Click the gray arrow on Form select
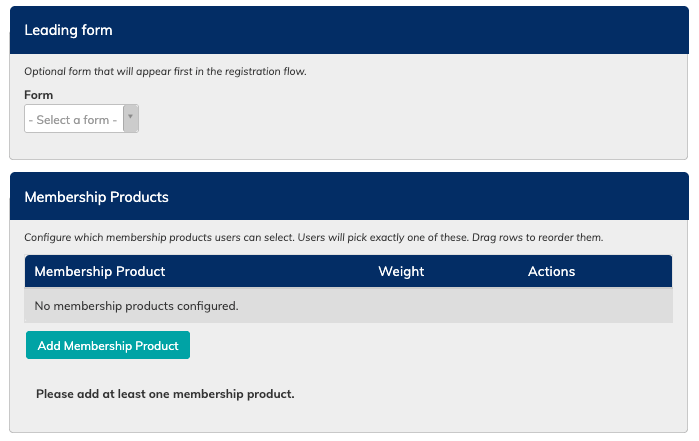Image resolution: width=699 pixels, height=441 pixels. point(131,119)
